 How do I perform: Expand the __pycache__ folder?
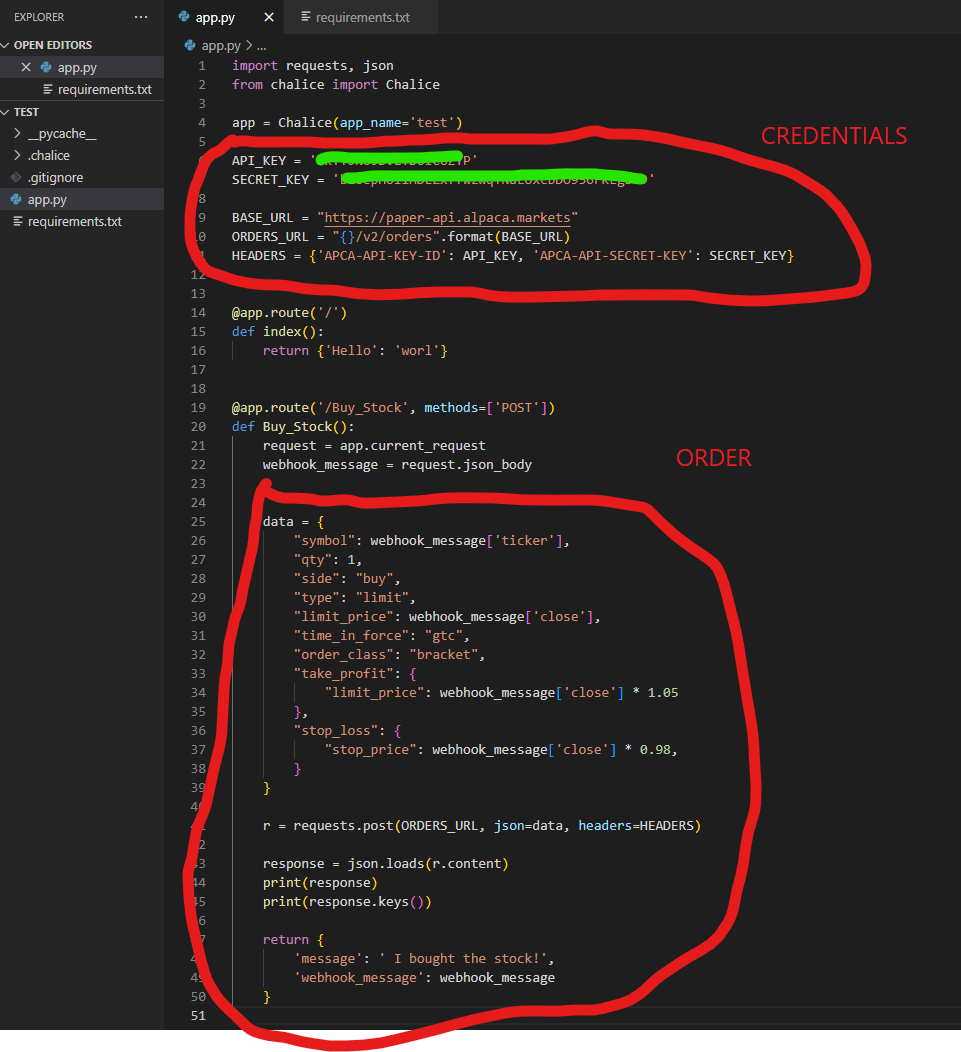[16, 133]
